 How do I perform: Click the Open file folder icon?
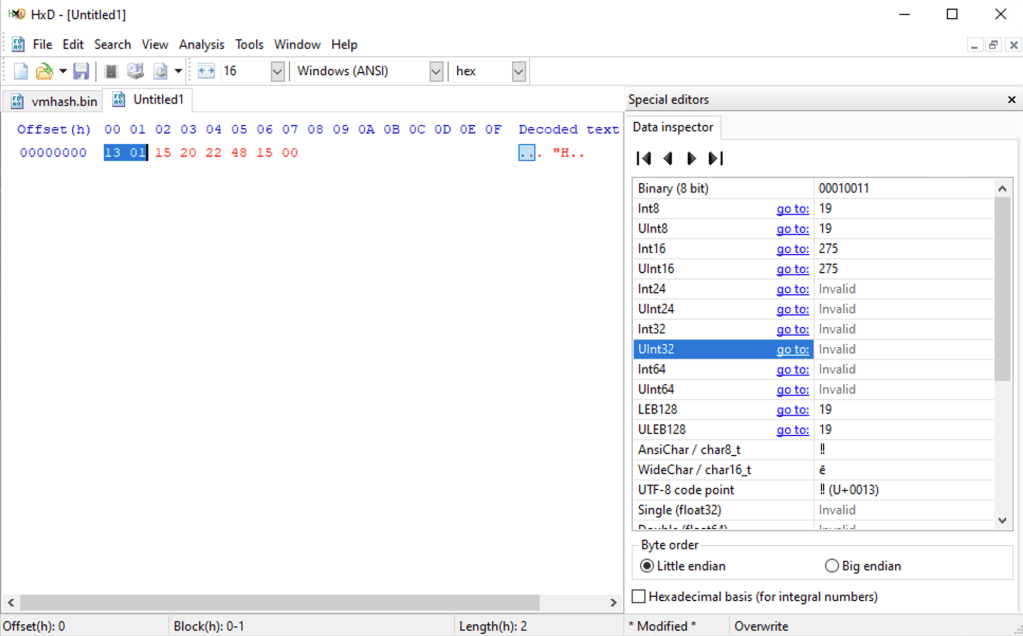(x=44, y=71)
